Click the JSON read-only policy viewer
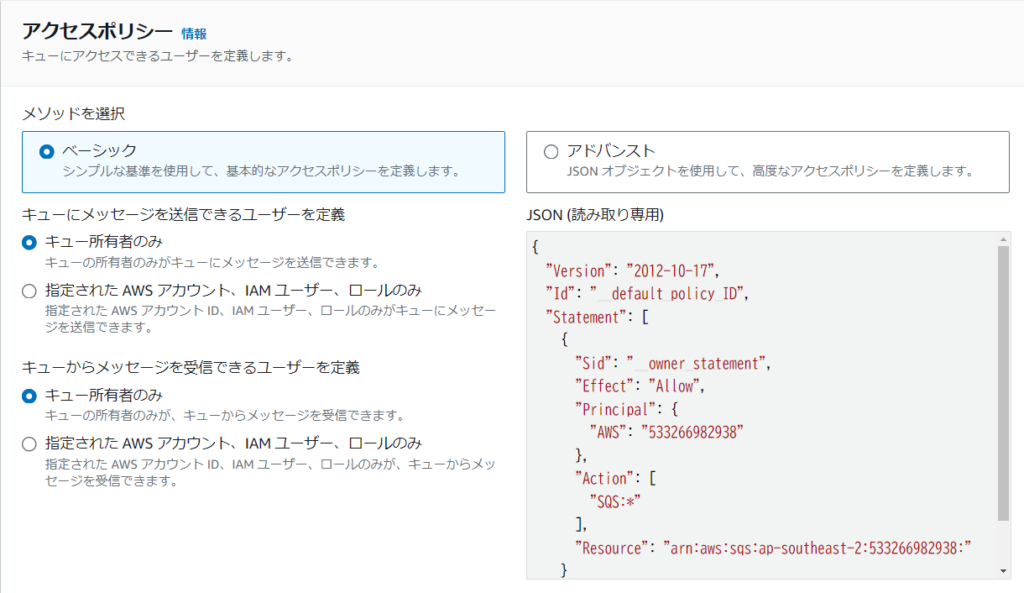1024x593 pixels. tap(750, 400)
